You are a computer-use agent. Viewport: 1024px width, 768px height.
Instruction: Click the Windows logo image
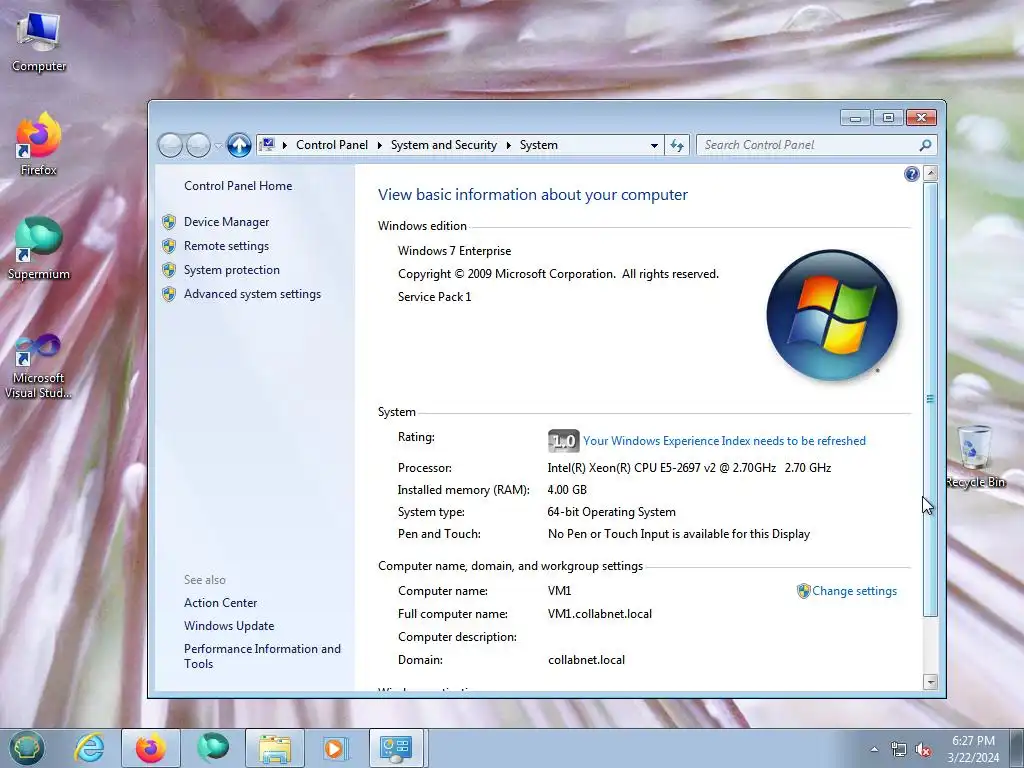coord(832,315)
